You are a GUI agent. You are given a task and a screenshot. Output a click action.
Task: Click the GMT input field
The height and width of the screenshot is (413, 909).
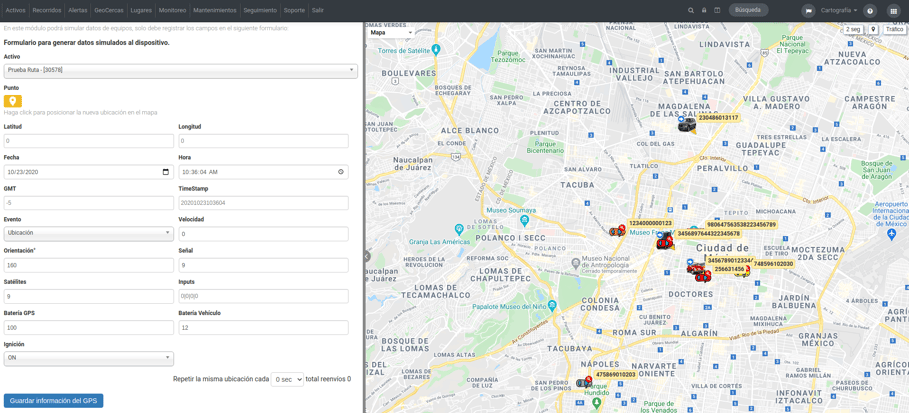point(89,203)
